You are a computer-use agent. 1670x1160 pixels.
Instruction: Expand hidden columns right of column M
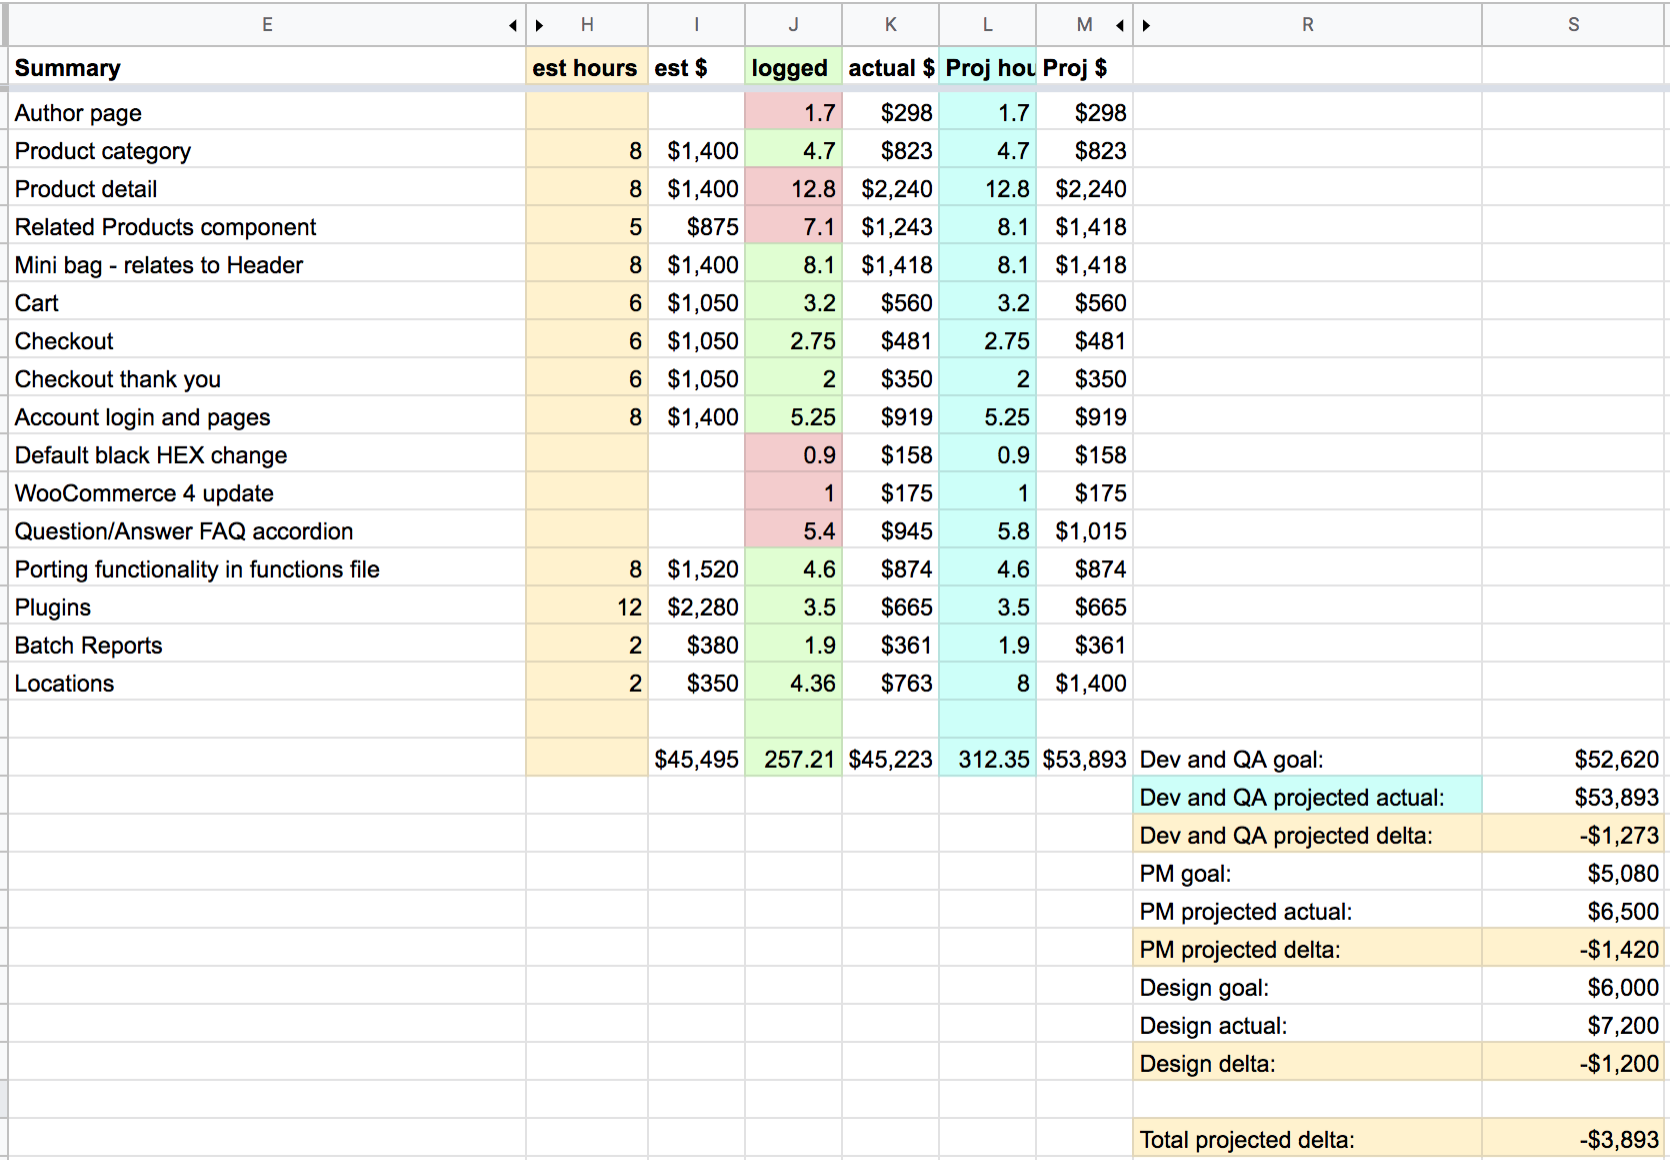click(1120, 25)
